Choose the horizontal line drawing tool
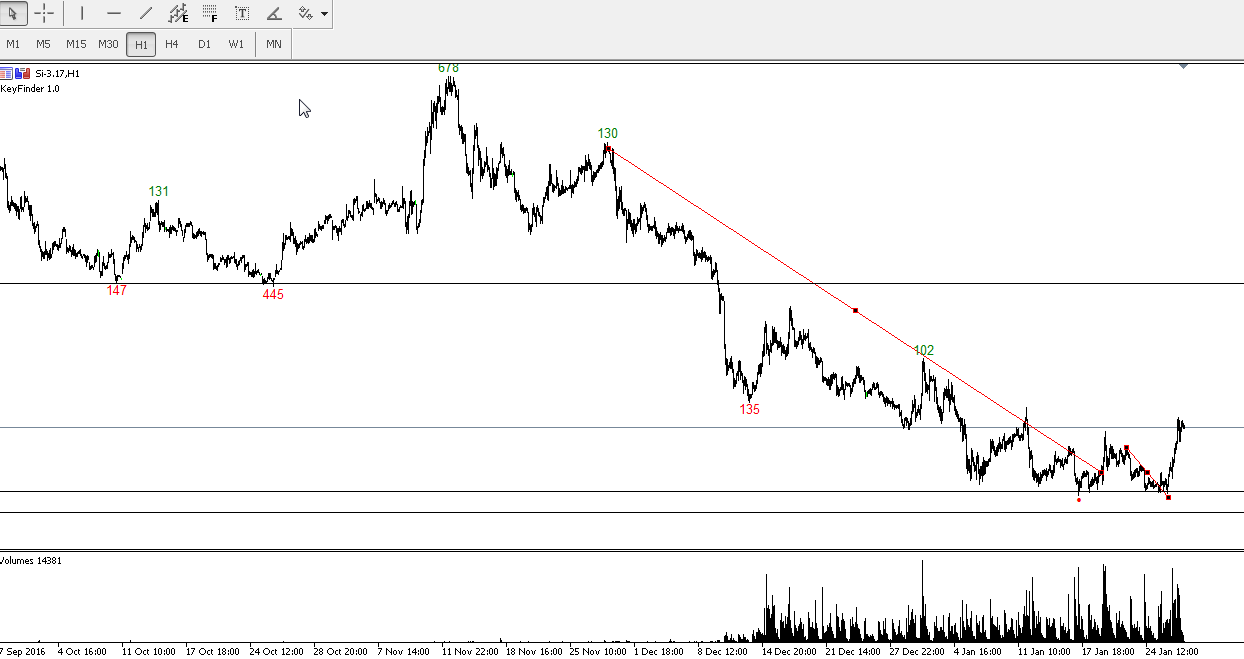1244x659 pixels. (114, 14)
